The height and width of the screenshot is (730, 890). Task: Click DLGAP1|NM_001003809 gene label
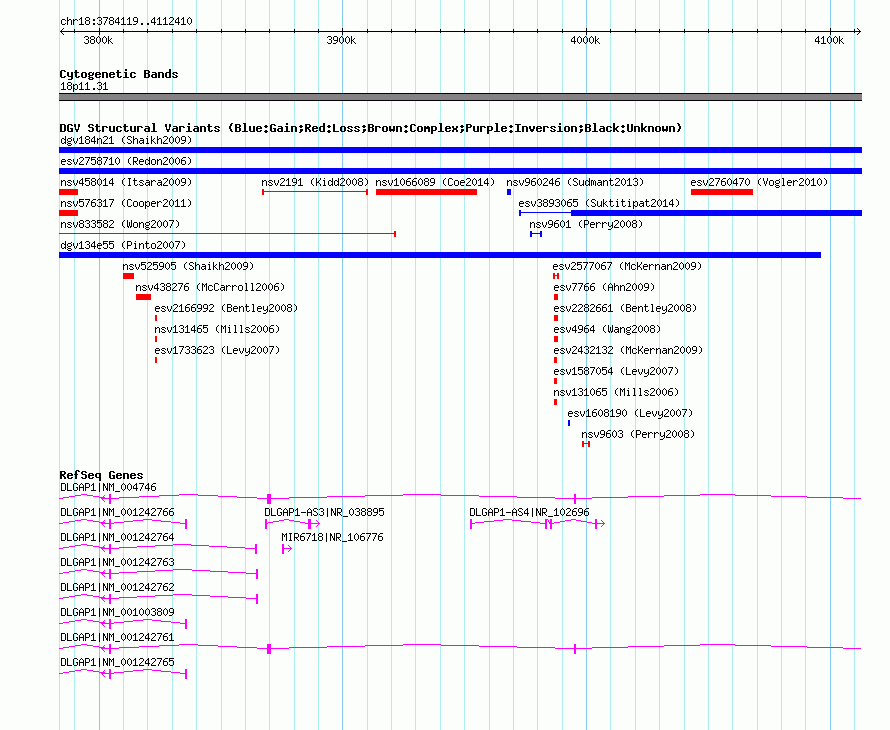point(117,612)
